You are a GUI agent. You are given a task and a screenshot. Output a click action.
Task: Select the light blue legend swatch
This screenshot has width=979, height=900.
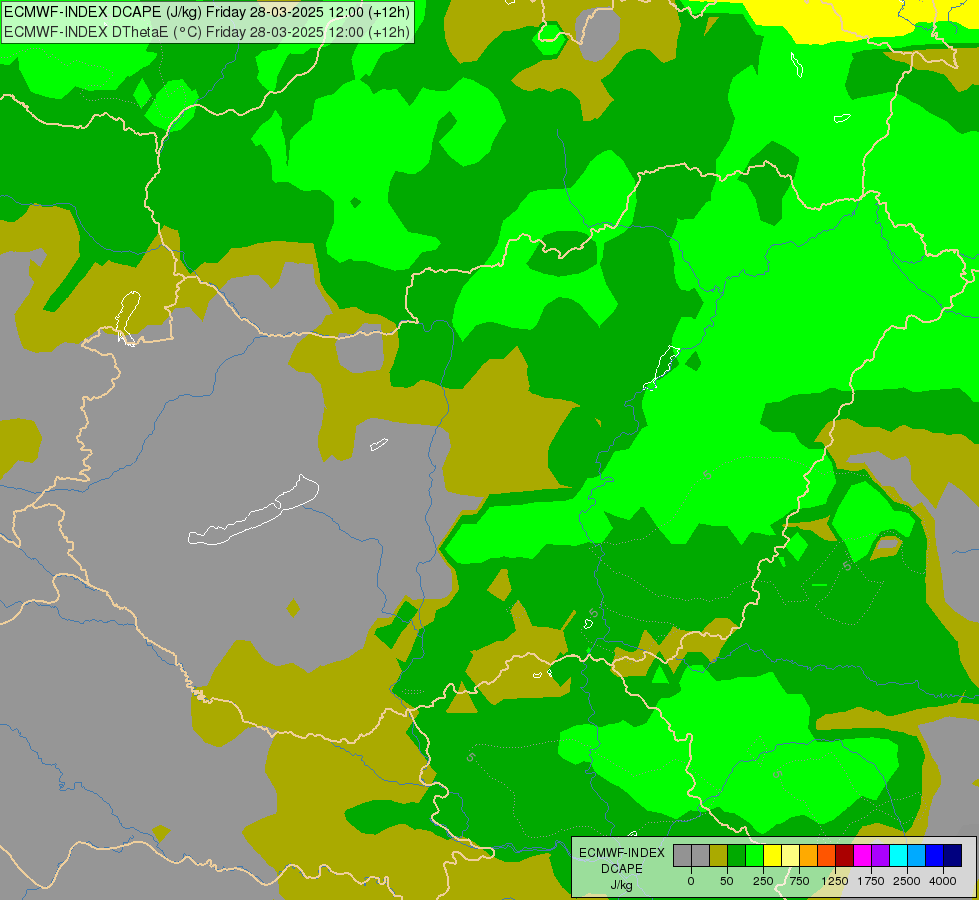point(917,855)
